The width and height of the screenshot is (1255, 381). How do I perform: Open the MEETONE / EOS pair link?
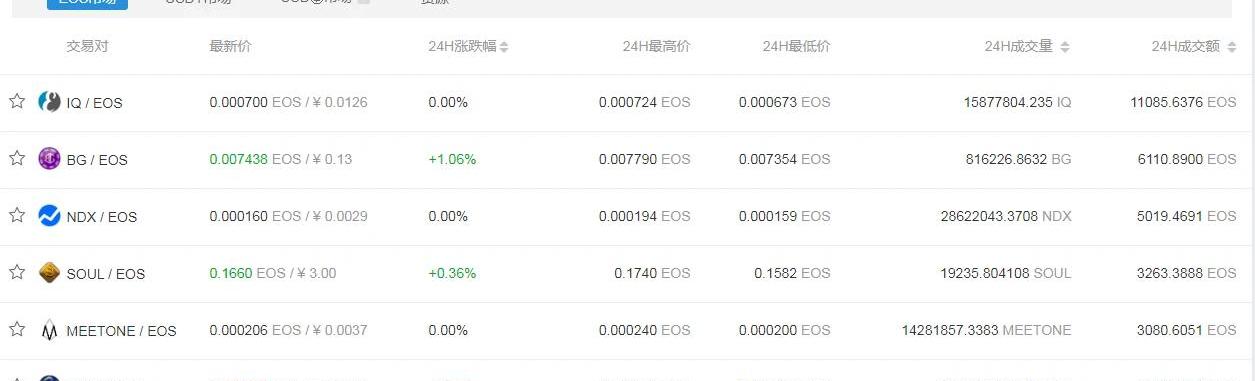(x=121, y=331)
